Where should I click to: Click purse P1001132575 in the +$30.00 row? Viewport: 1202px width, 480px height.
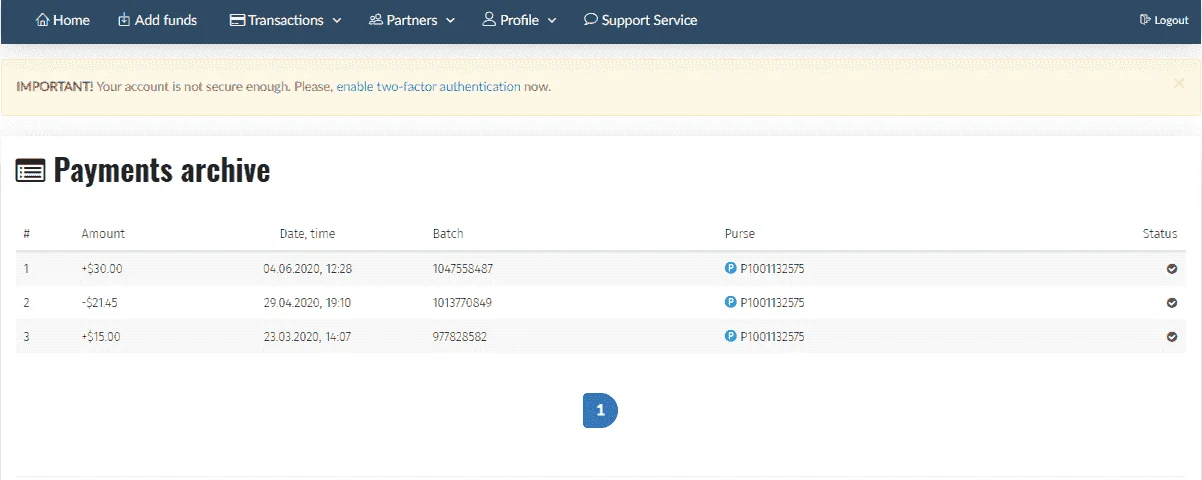772,269
